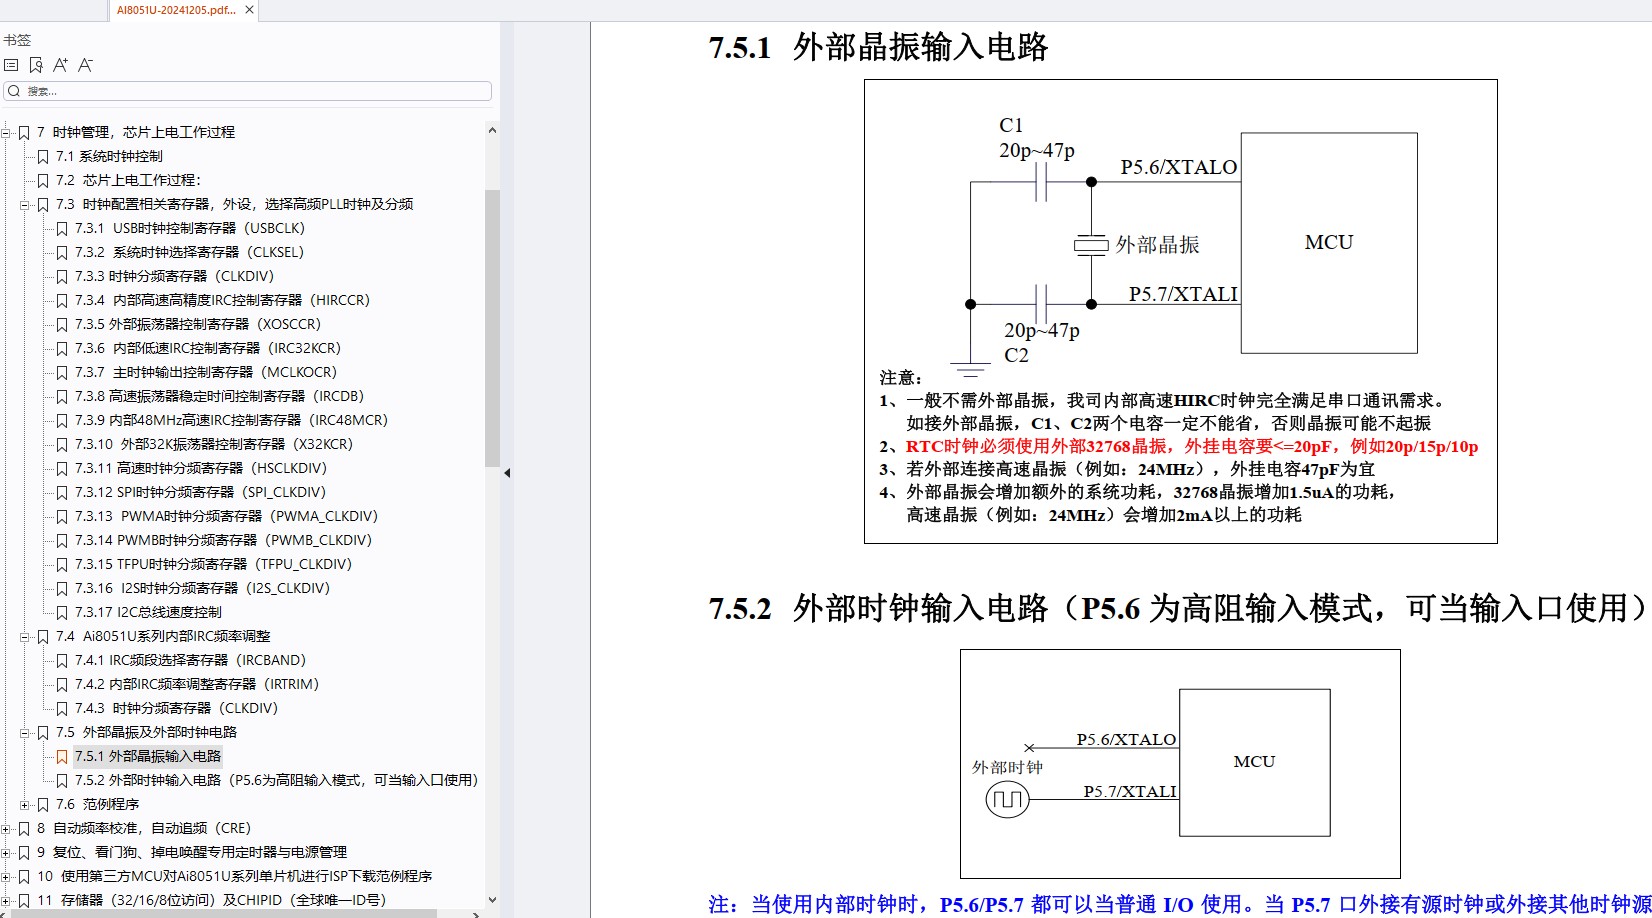Open bookmark 7.3.15 TFPU时钟分频寄存器
Image resolution: width=1652 pixels, height=918 pixels.
point(213,564)
